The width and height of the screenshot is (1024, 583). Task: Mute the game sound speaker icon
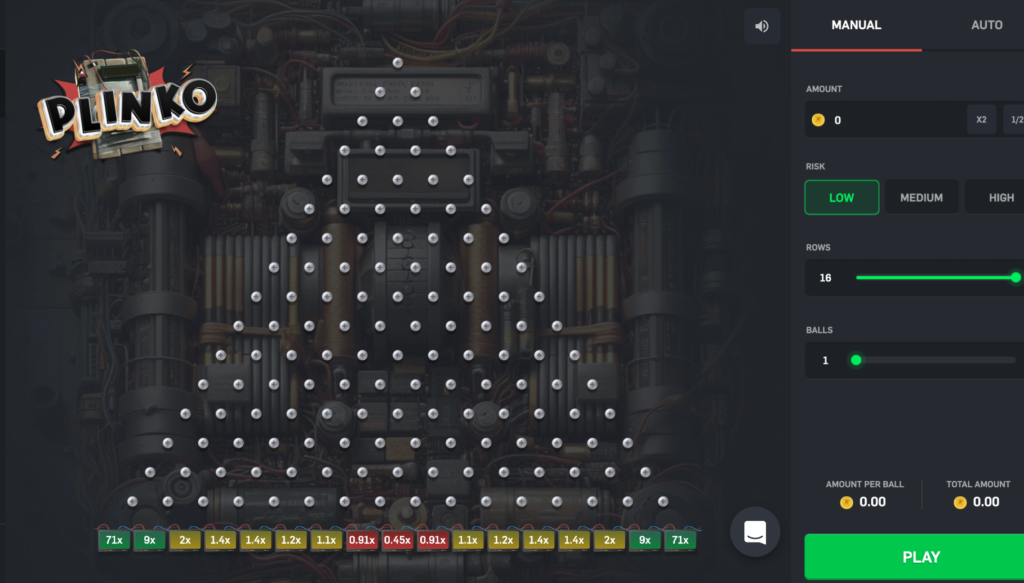pyautogui.click(x=761, y=26)
